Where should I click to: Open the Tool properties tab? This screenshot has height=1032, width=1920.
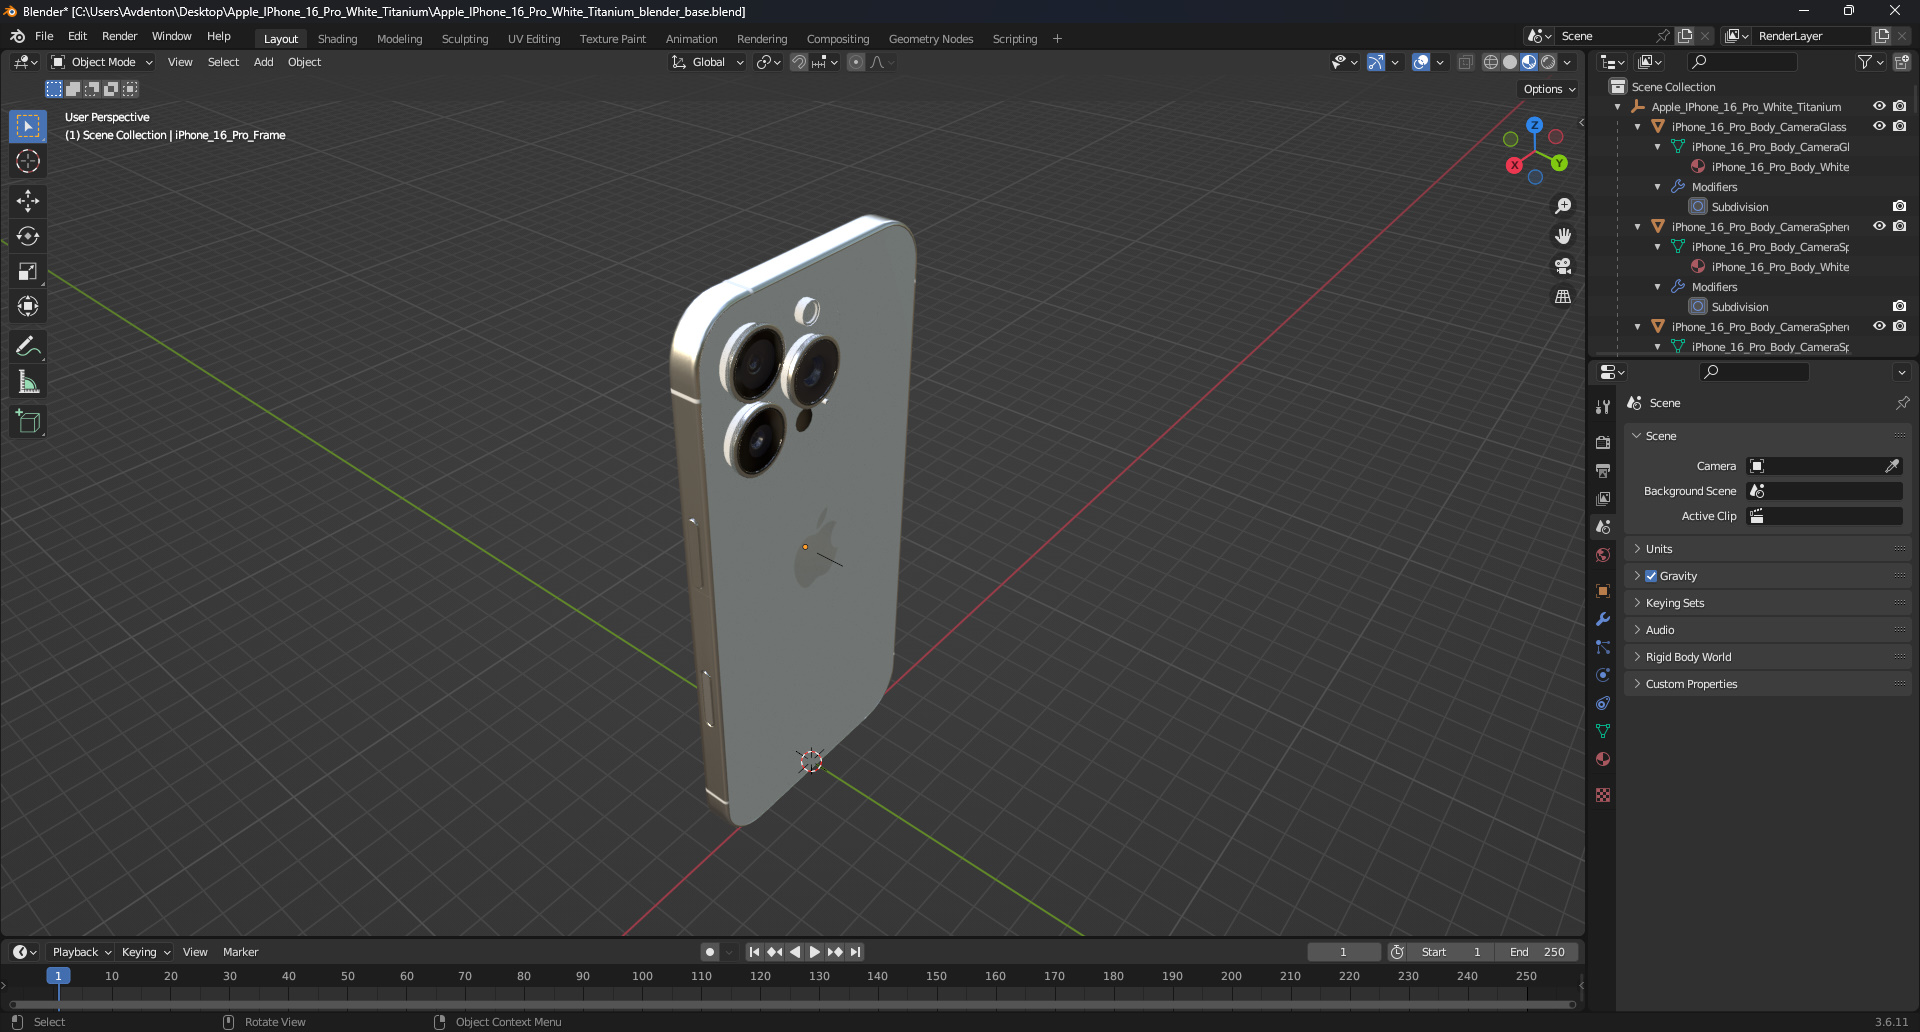click(1603, 407)
